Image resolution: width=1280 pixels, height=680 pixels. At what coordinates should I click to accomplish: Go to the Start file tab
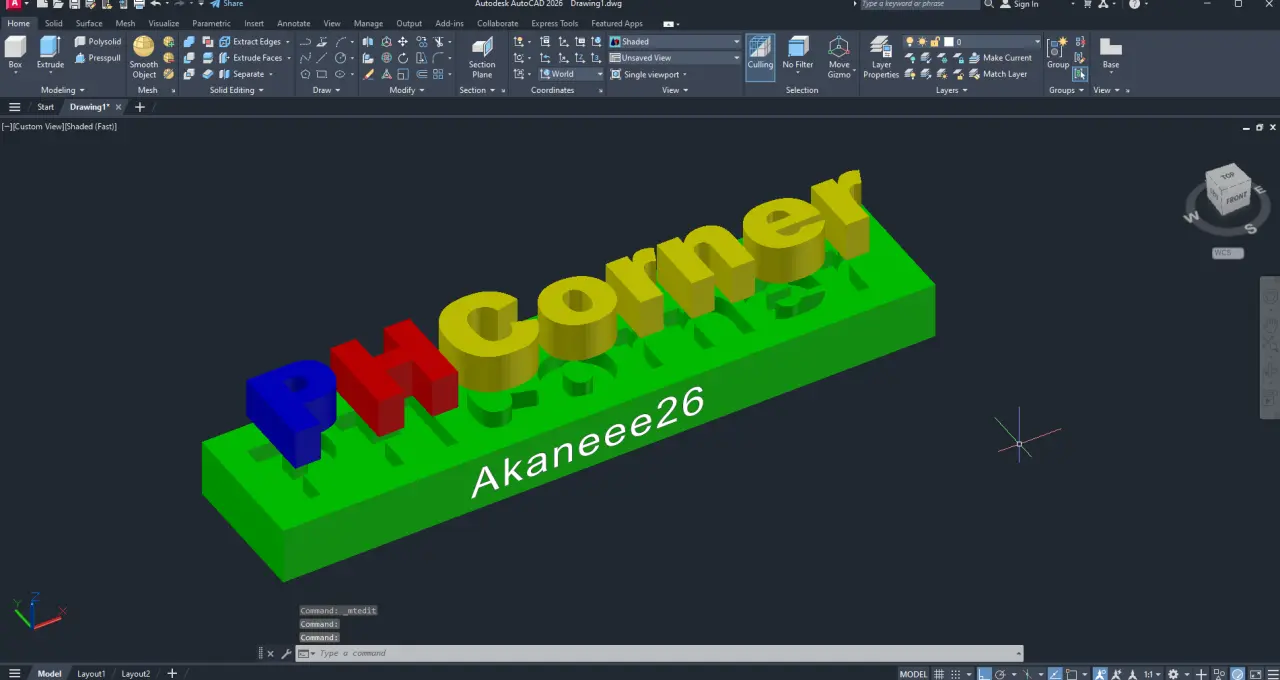(46, 107)
